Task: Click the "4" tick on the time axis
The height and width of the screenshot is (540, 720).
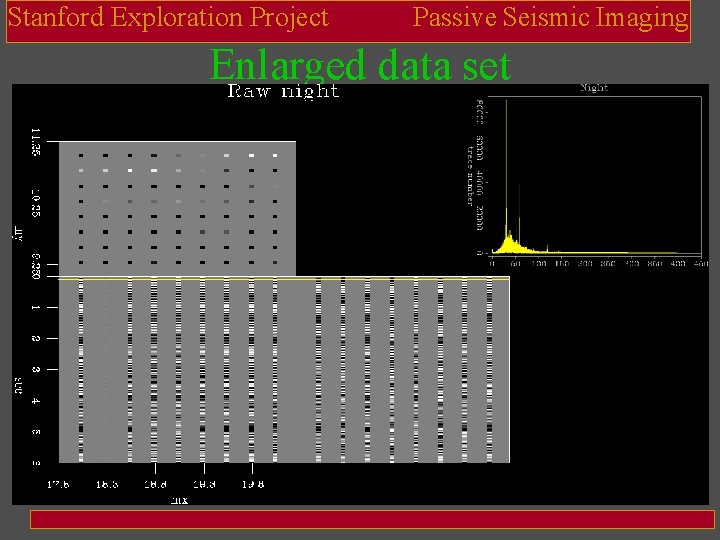Action: (x=36, y=401)
